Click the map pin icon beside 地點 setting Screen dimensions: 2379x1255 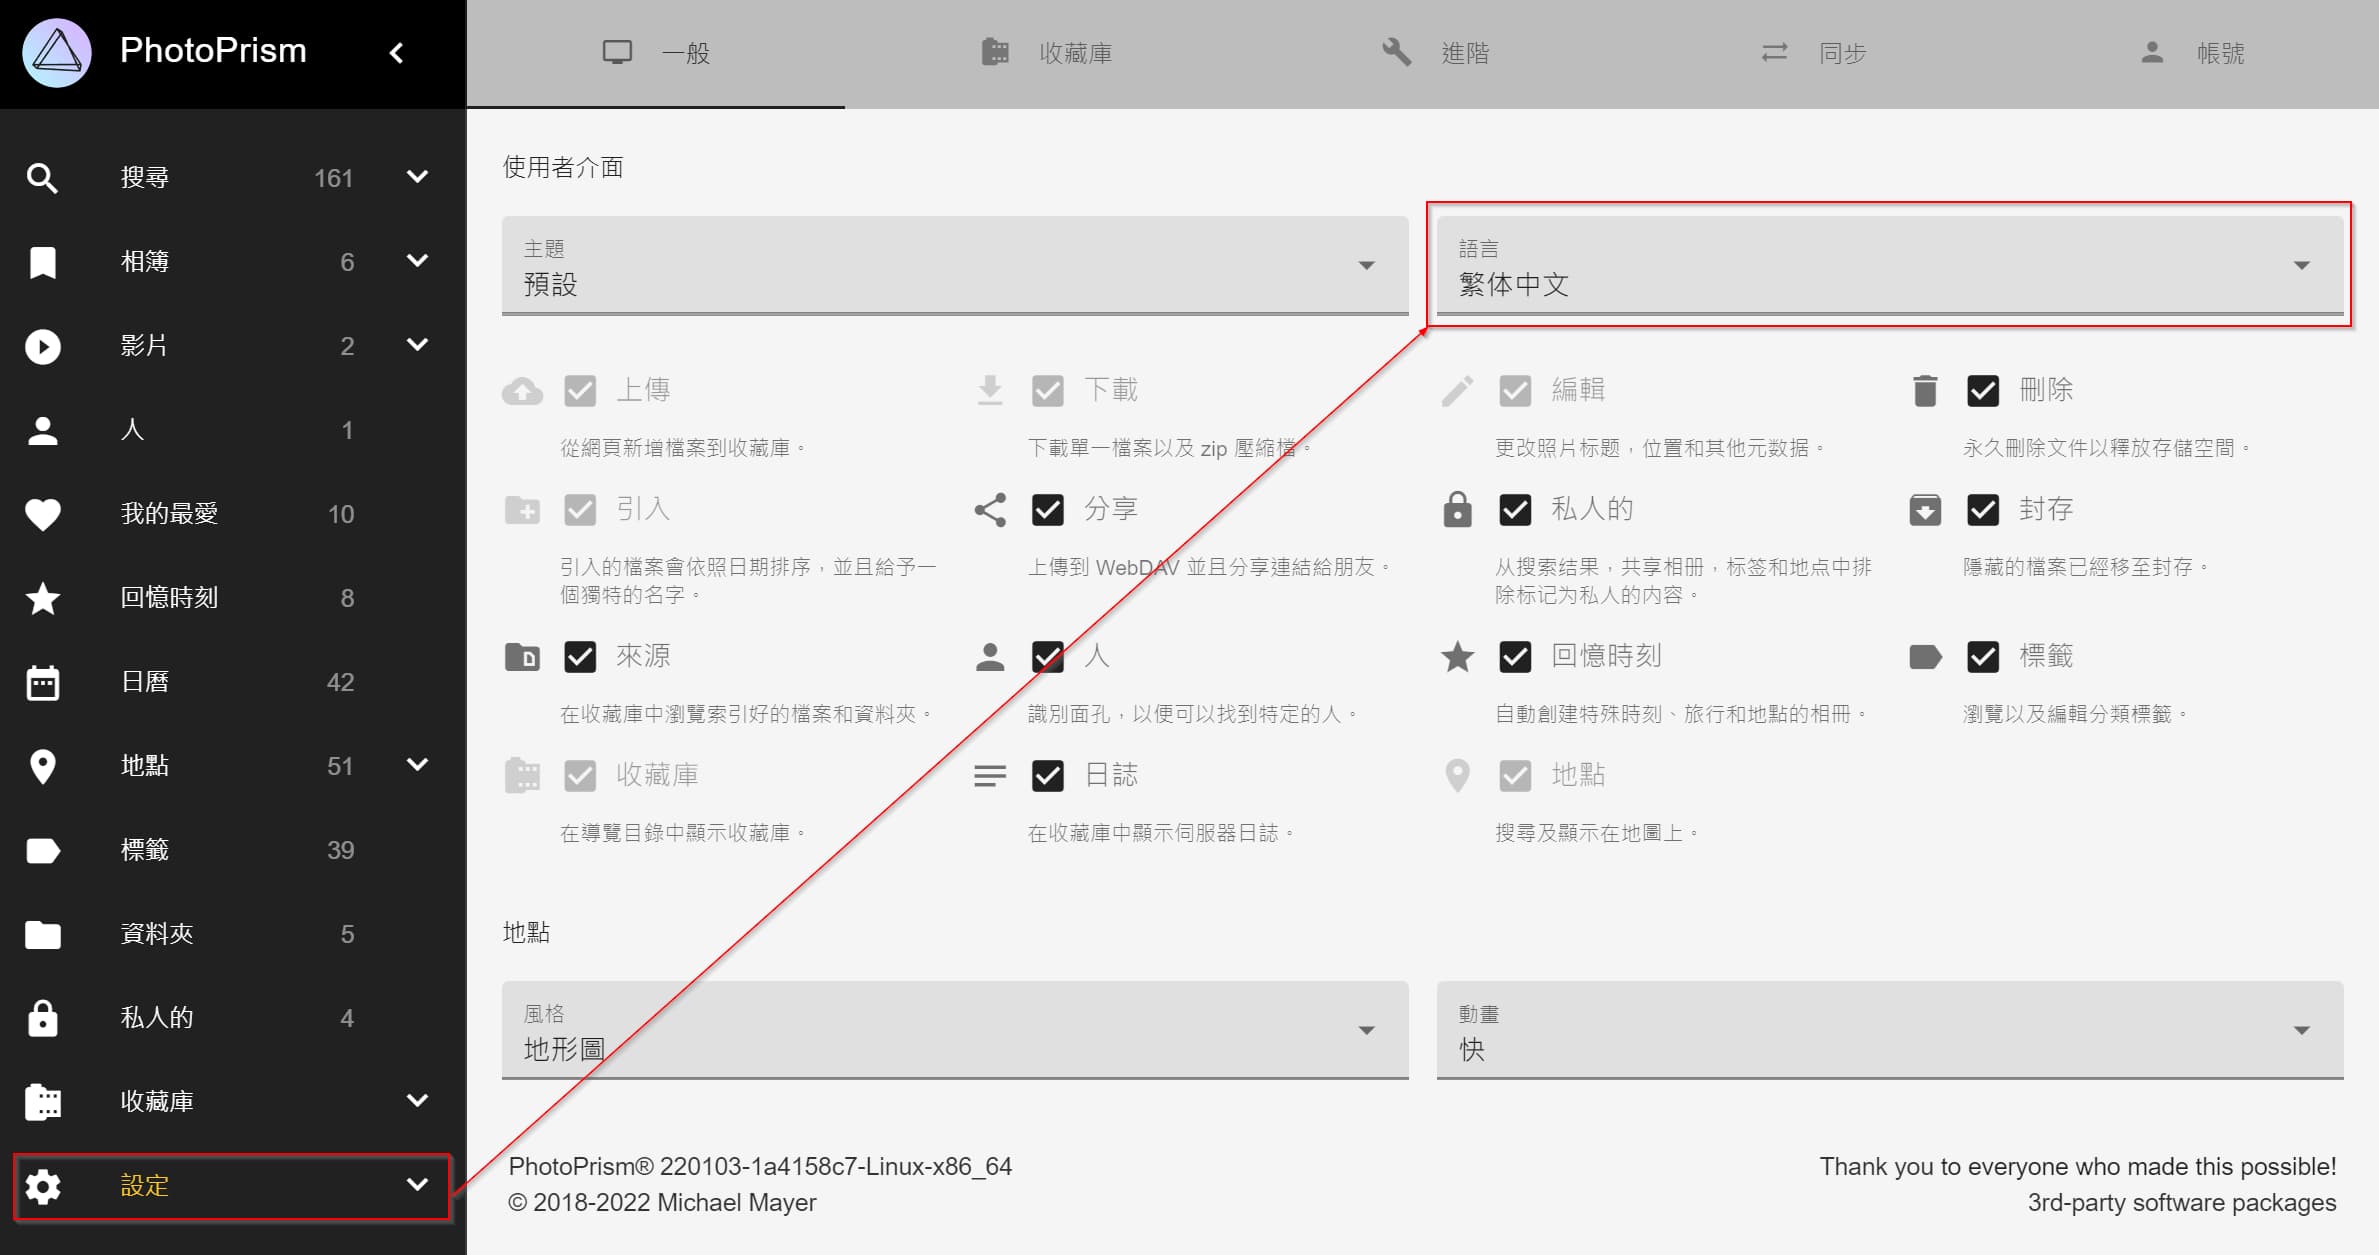tap(1457, 775)
